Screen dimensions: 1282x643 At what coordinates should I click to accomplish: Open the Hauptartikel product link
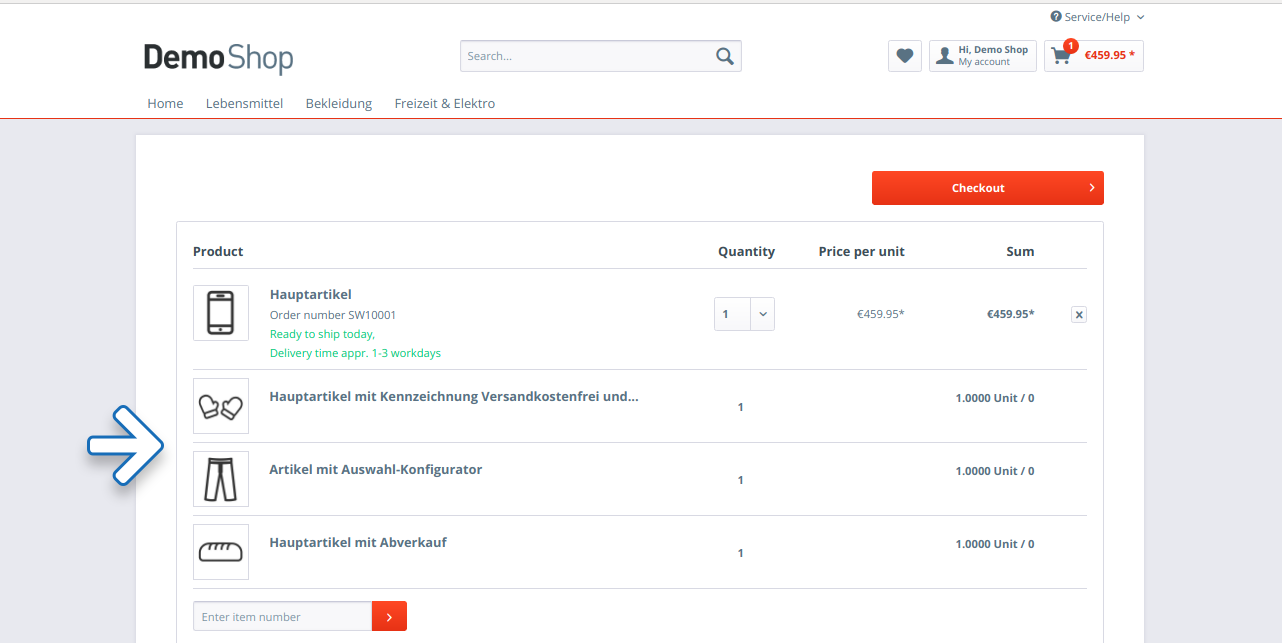pyautogui.click(x=311, y=295)
